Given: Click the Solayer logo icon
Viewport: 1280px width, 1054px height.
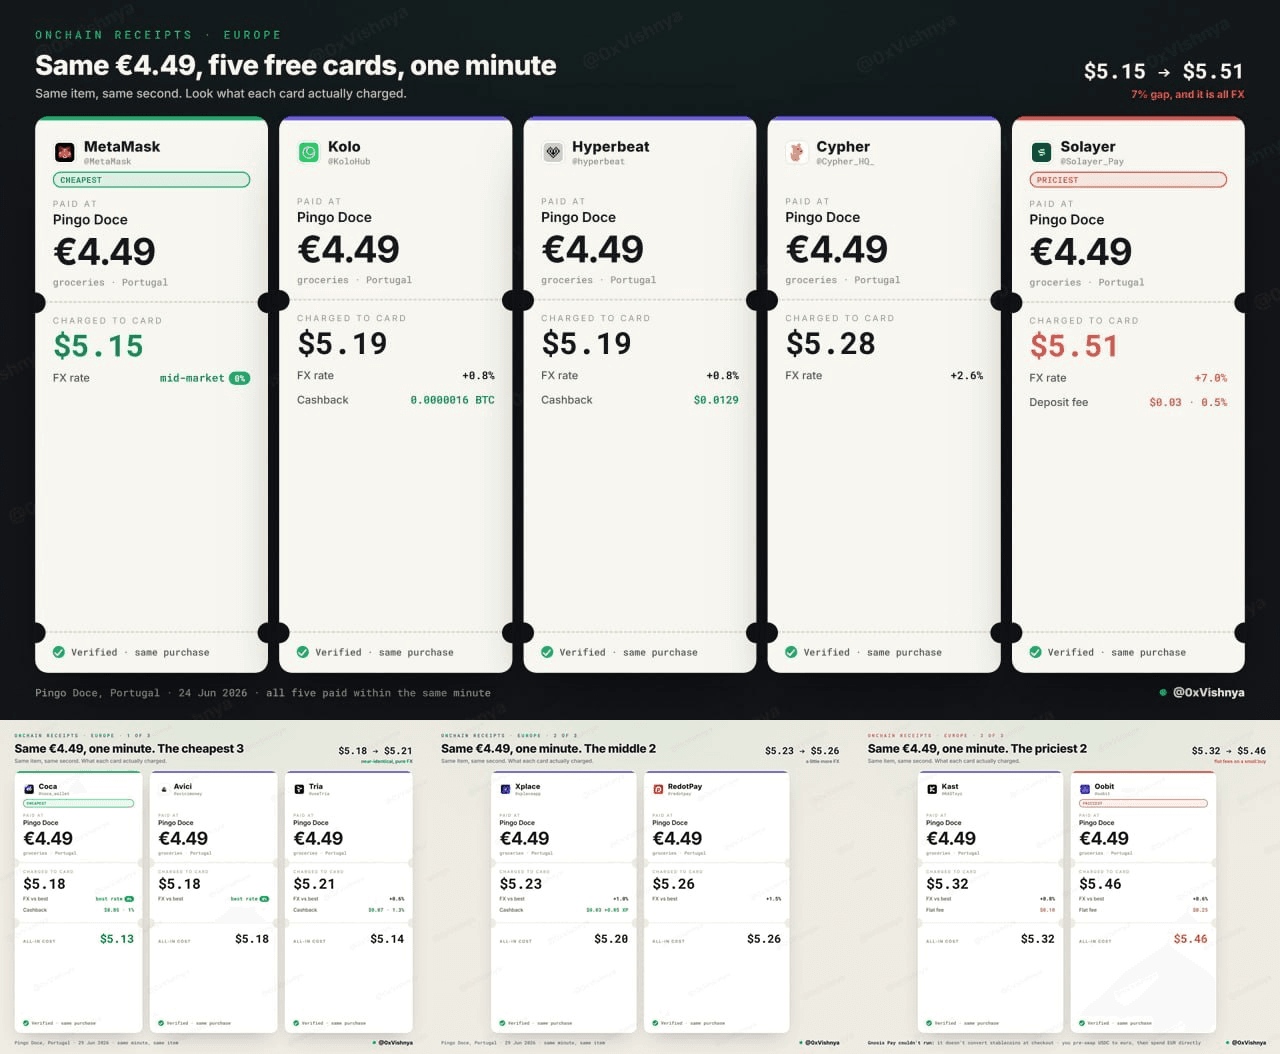Looking at the screenshot, I should [1041, 152].
